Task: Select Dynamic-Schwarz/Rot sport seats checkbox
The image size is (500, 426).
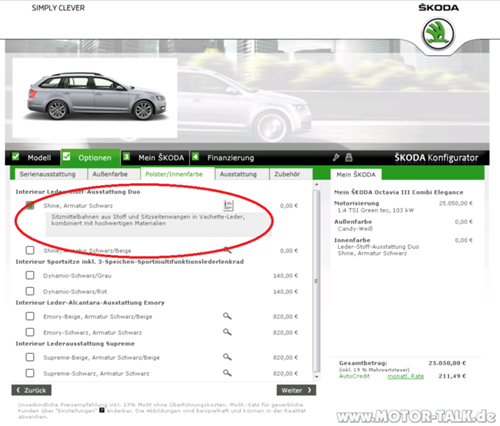Action: 30,291
